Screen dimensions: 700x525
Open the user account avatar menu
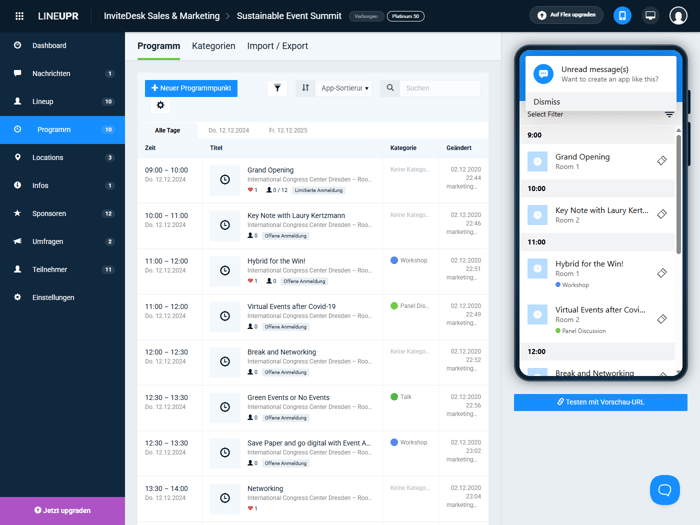tap(679, 16)
